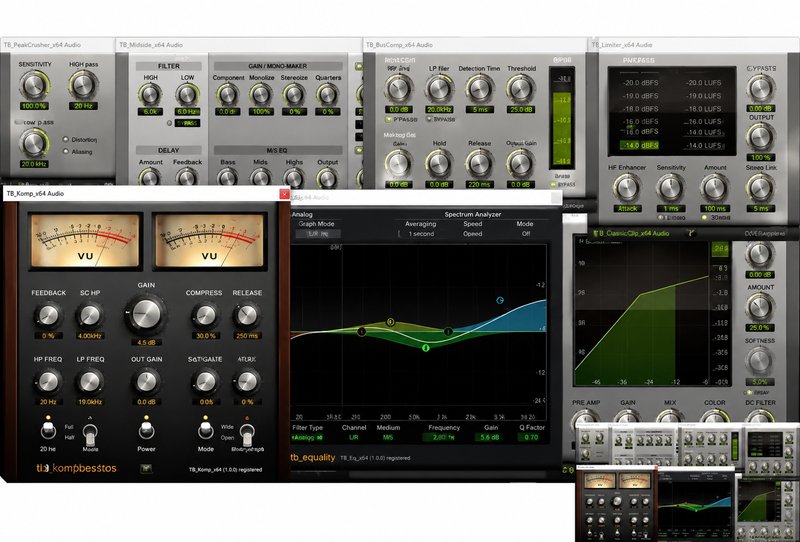
Task: Click the Stereo Link knob in TB_Limiter
Action: (760, 188)
